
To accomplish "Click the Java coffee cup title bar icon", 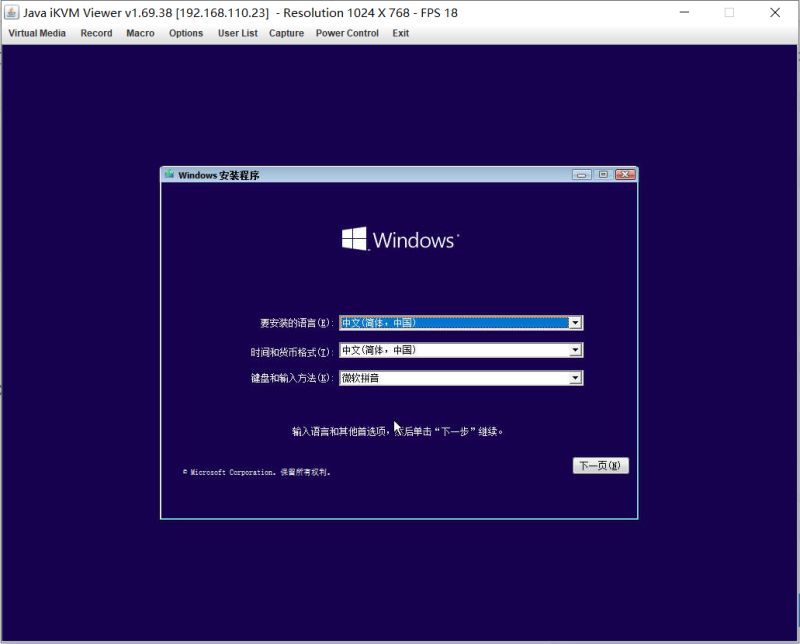I will point(11,12).
